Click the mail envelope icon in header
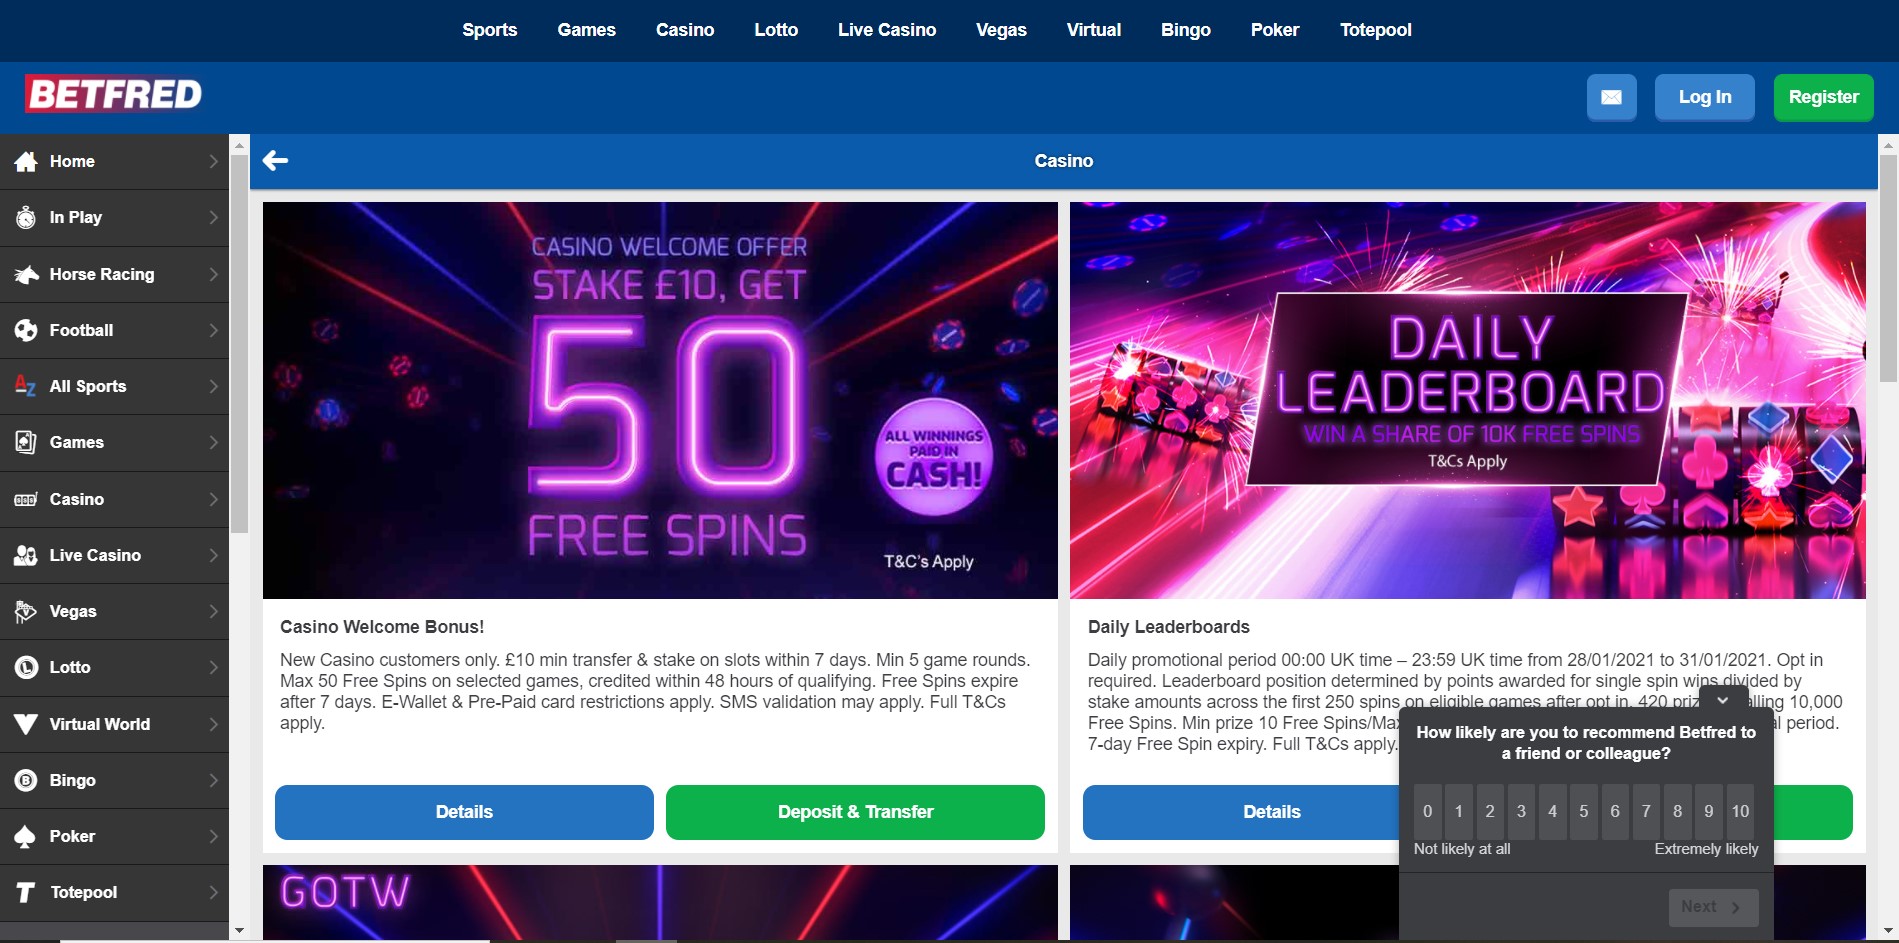This screenshot has height=943, width=1899. [1611, 97]
